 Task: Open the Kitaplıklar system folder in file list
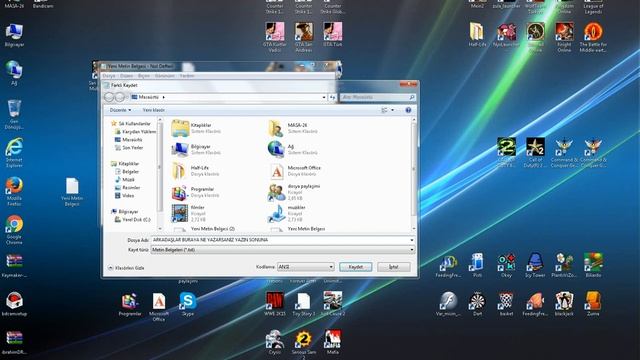pos(196,128)
